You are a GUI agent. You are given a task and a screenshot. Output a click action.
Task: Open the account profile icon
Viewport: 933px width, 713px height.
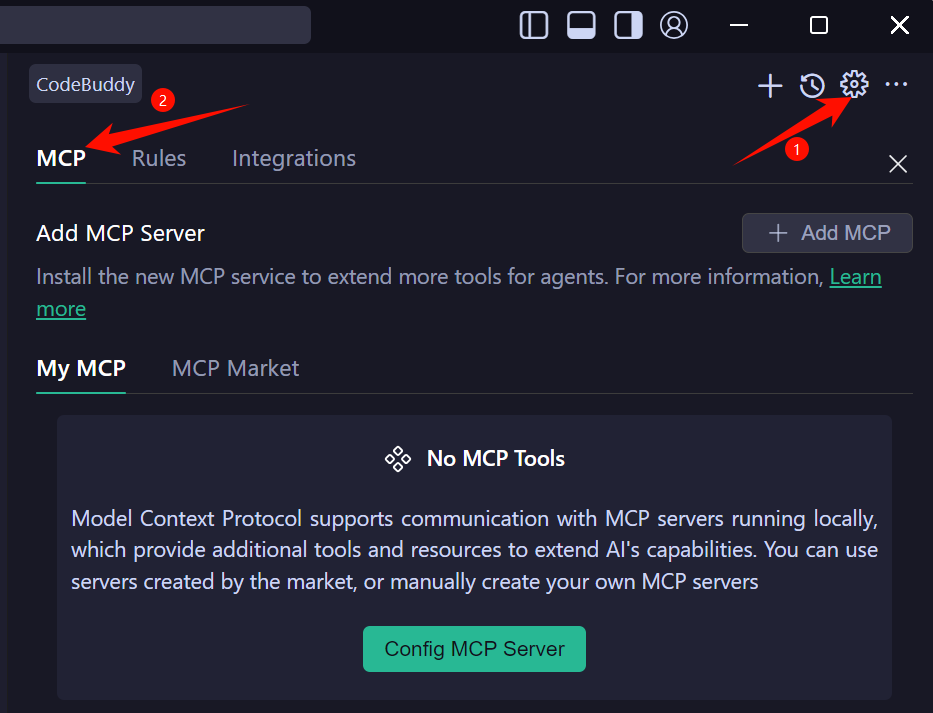675,25
